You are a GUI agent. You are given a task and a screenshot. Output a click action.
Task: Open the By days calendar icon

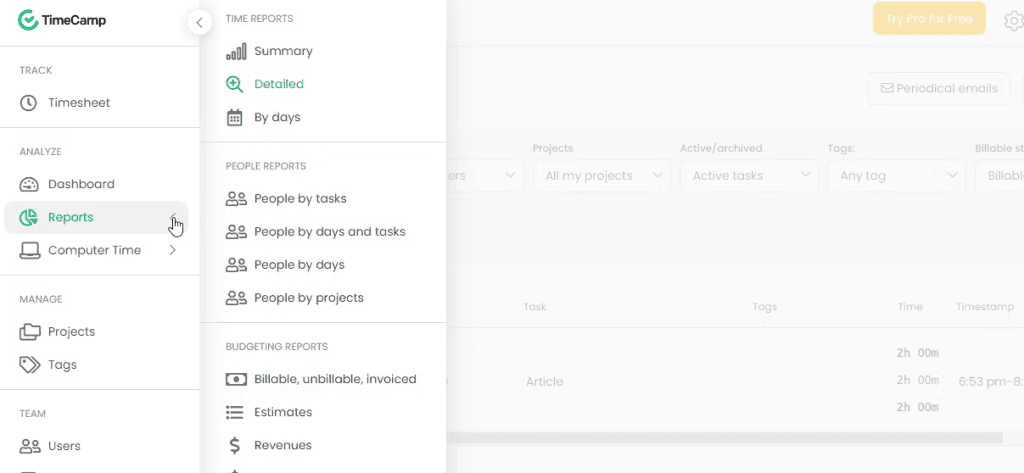coord(234,118)
